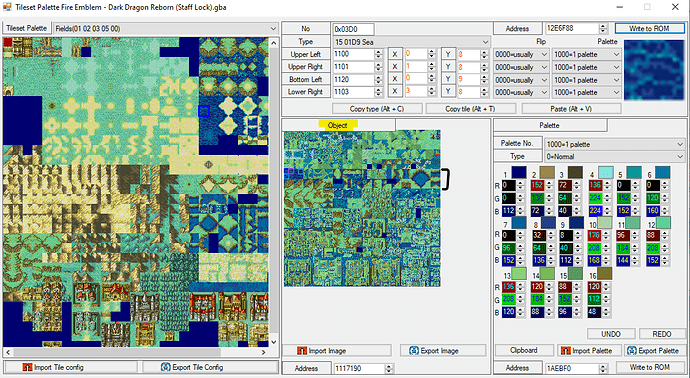
Task: Click the Export Palette button
Action: click(655, 351)
